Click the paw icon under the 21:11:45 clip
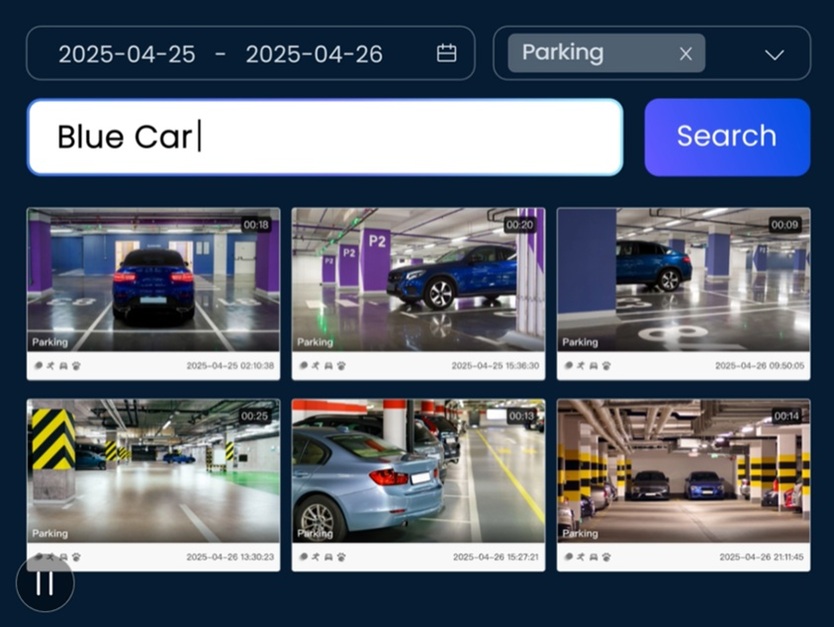 (606, 557)
